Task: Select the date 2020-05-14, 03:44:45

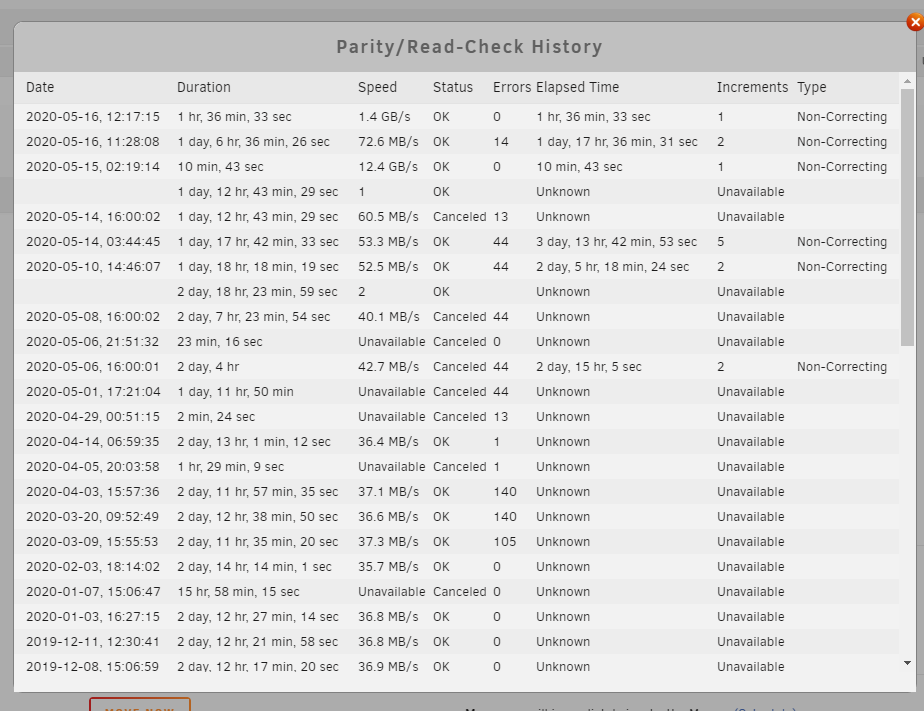Action: click(x=93, y=242)
